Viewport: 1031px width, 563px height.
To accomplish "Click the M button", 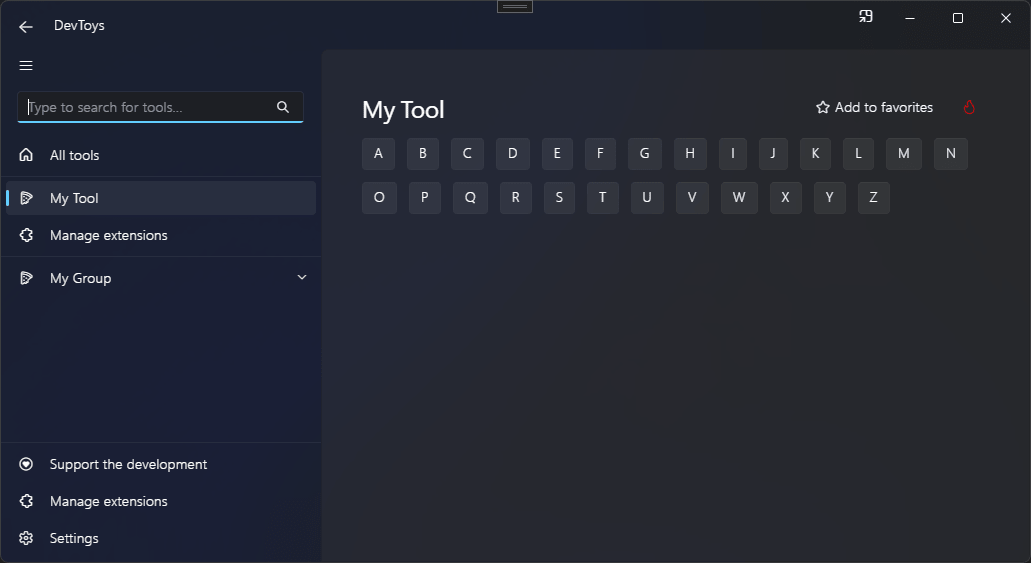I will (x=903, y=154).
